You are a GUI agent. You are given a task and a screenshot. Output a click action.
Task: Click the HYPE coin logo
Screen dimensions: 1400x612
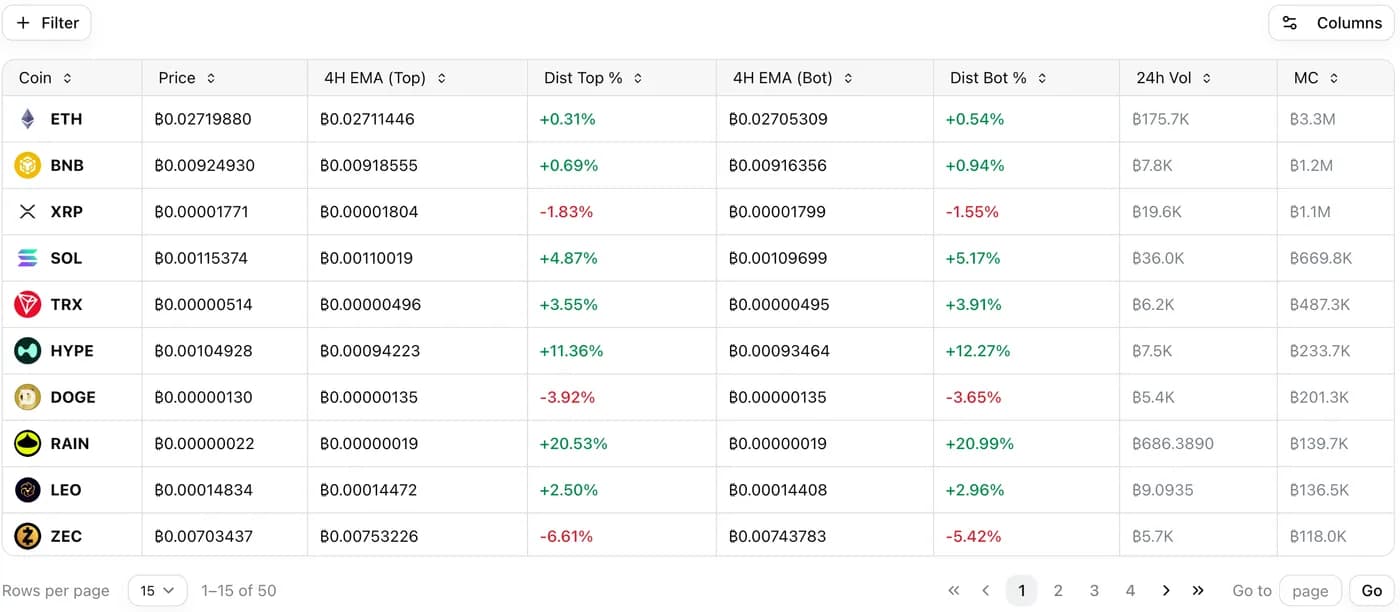pyautogui.click(x=28, y=351)
